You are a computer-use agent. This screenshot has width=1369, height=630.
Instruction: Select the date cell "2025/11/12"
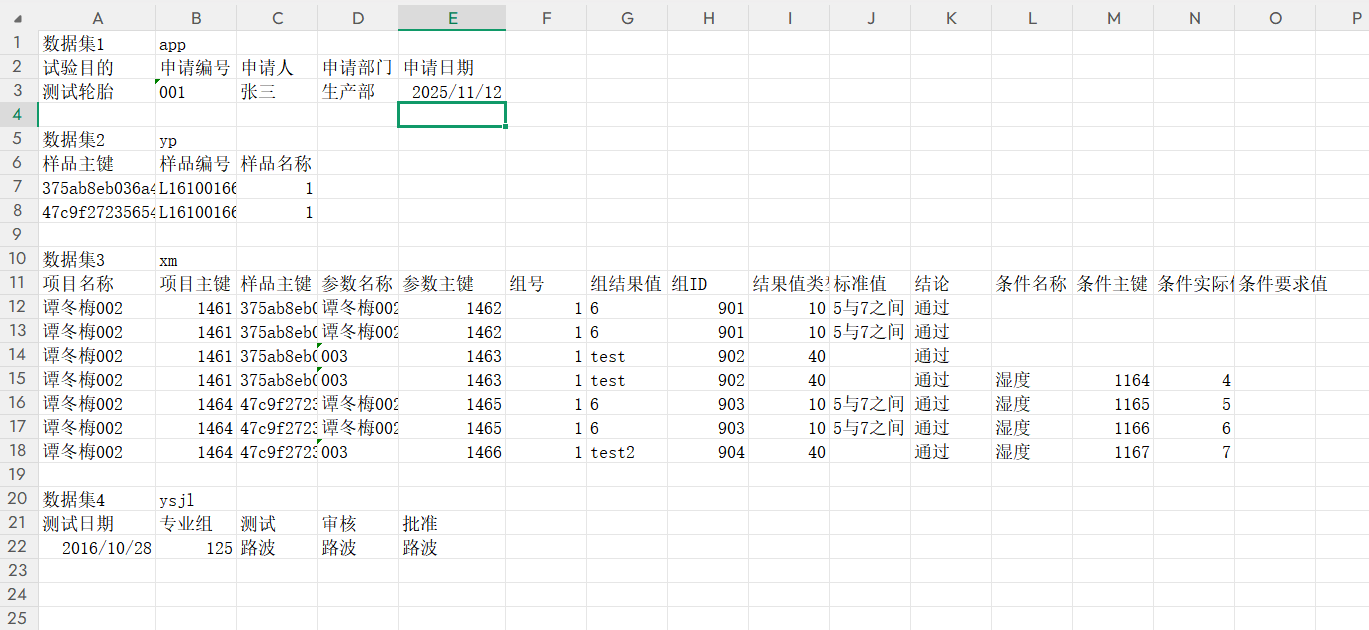(x=452, y=91)
